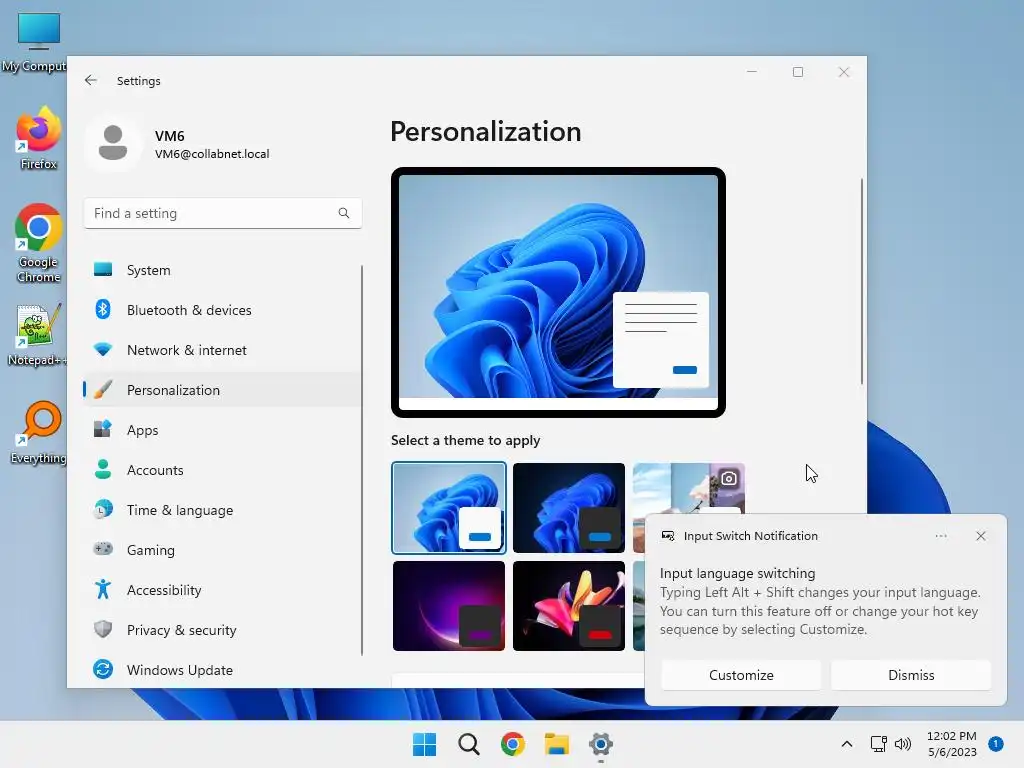Screen dimensions: 1024x768
Task: Click the Settings gear on the taskbar
Action: tap(601, 744)
